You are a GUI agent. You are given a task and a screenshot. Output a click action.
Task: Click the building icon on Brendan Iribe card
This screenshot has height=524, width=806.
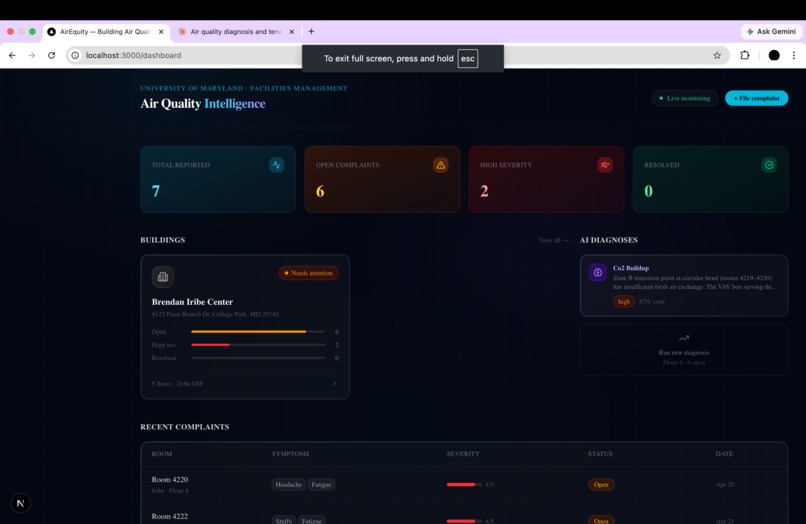tap(162, 277)
